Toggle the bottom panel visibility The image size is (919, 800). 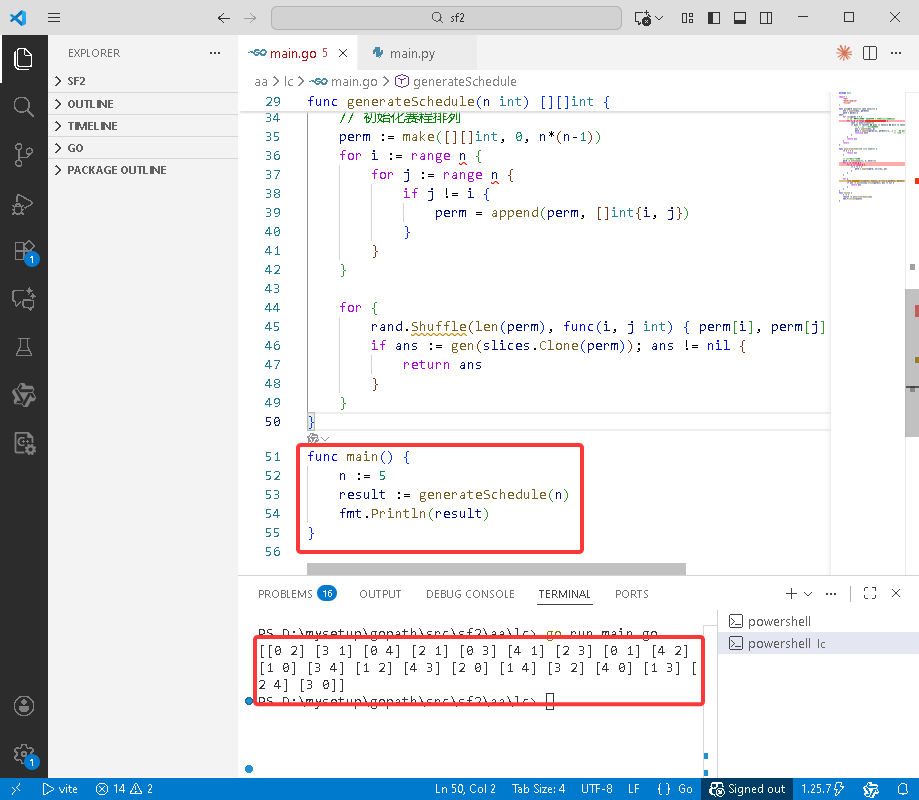tap(740, 18)
